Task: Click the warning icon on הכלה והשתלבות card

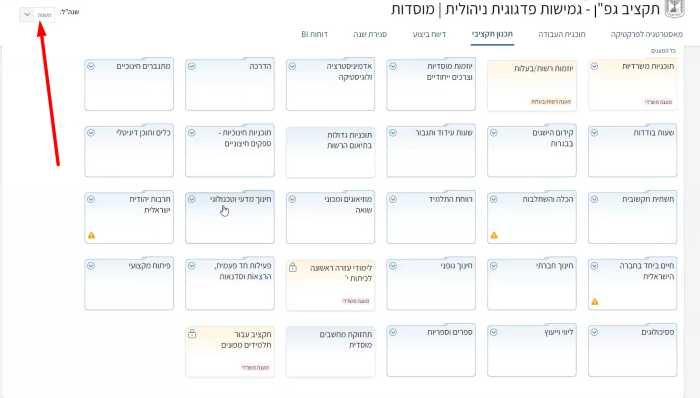Action: point(494,235)
